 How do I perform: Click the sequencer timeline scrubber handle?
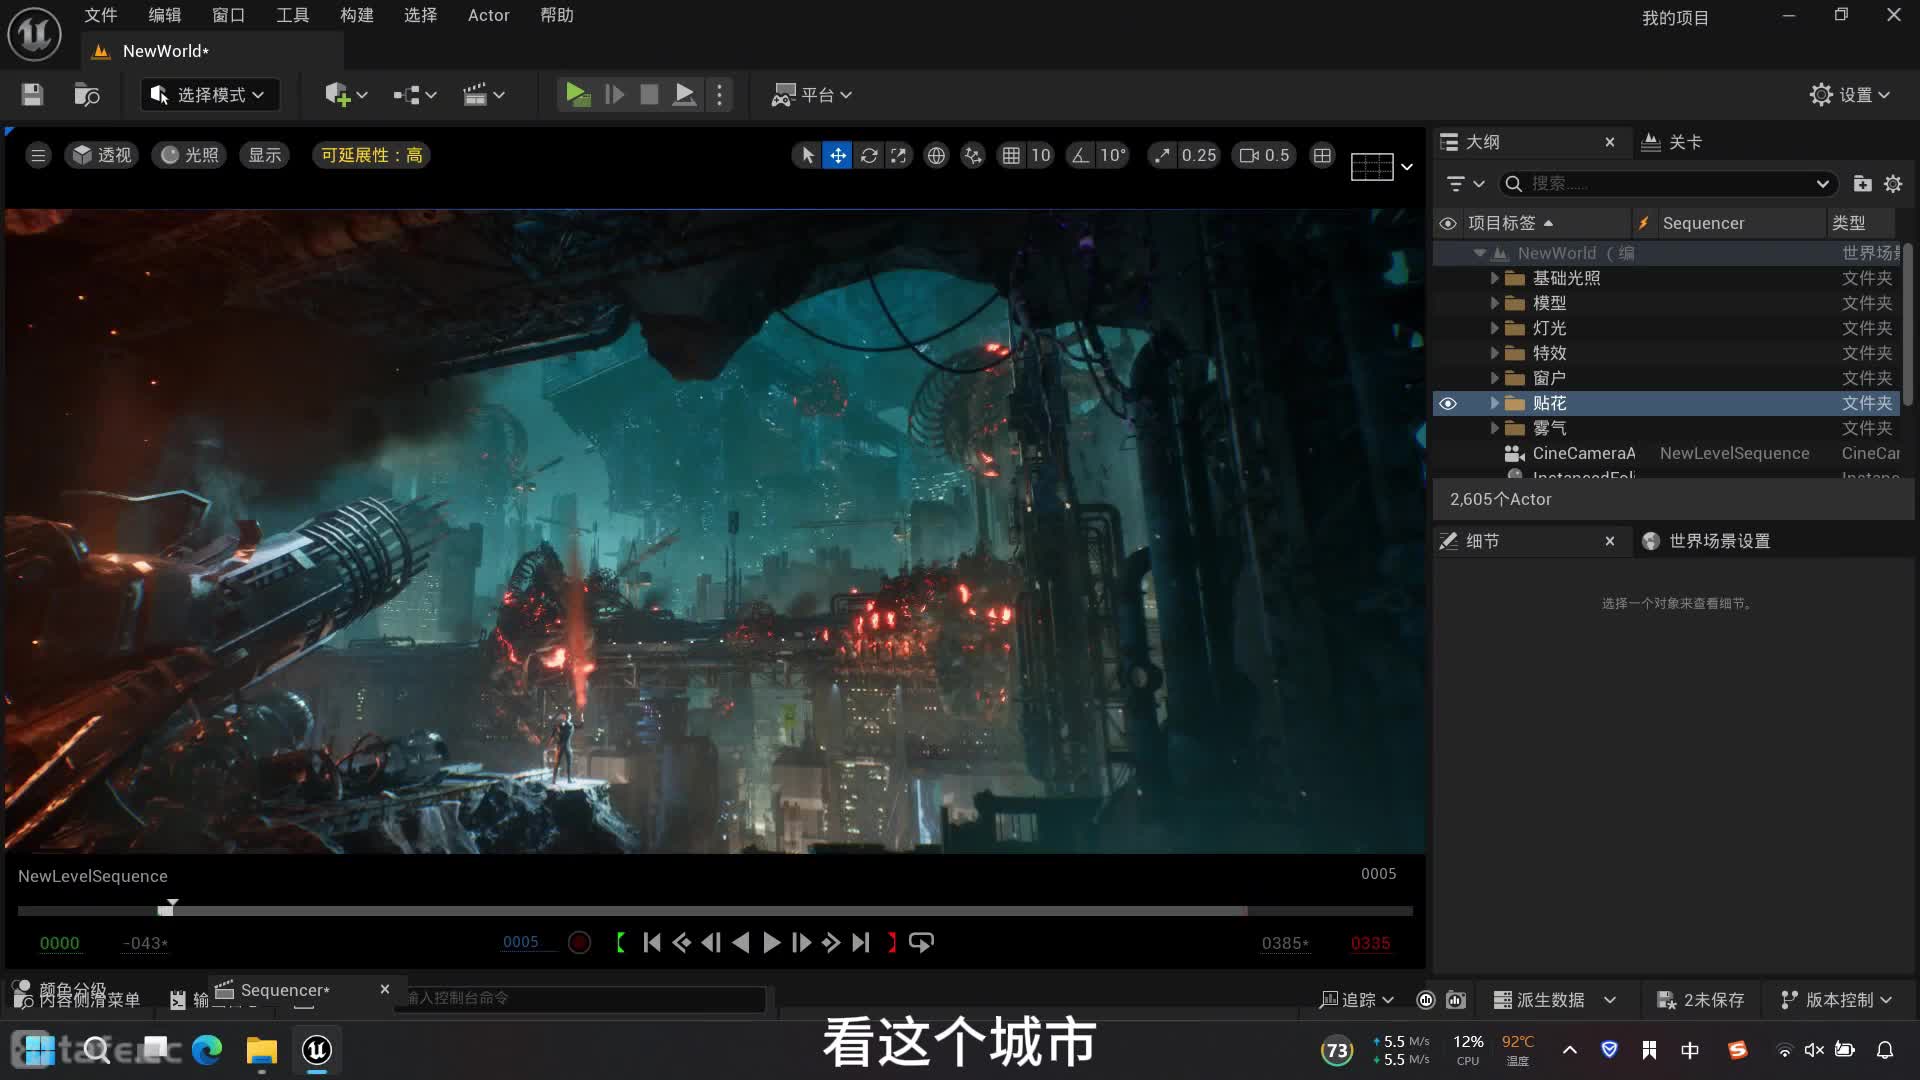click(170, 907)
